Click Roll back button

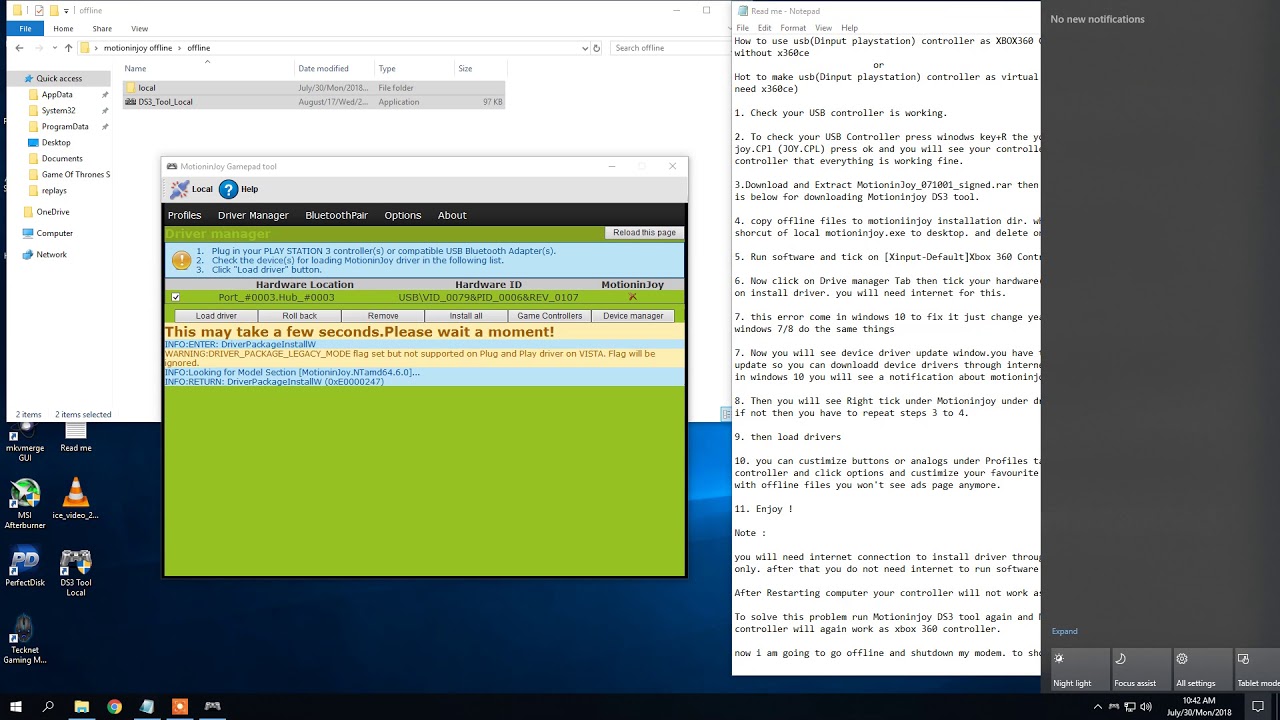coord(299,316)
